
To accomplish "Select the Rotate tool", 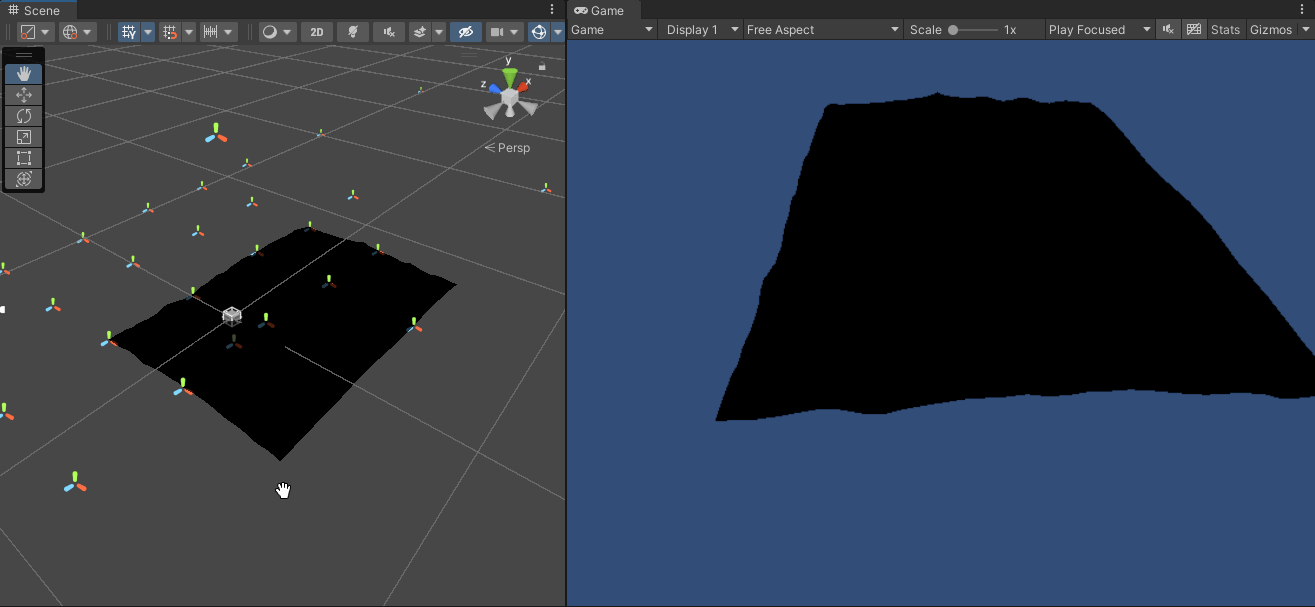I will [24, 115].
